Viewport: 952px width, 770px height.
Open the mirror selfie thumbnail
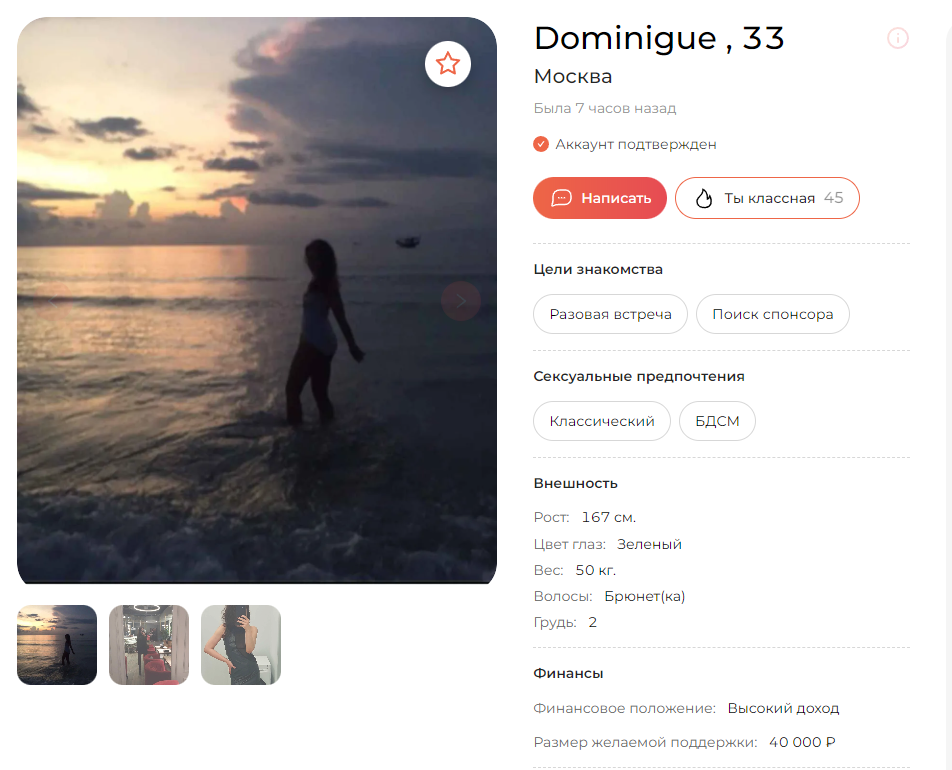[x=241, y=645]
